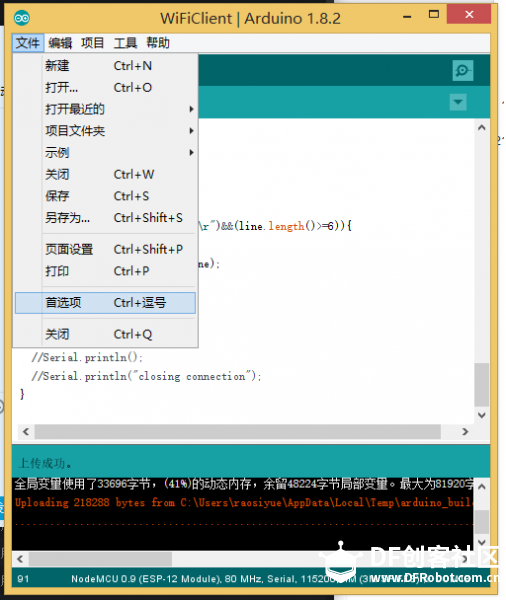Select 另存为... in the file menu
506x600 pixels.
[105, 218]
